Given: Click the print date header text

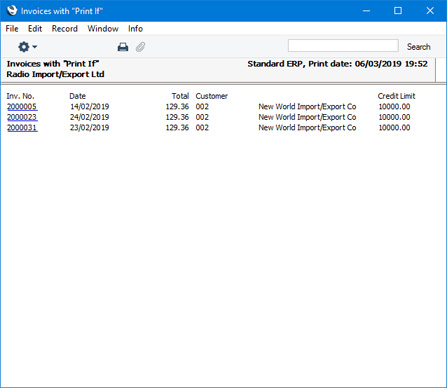Looking at the screenshot, I should coord(337,64).
